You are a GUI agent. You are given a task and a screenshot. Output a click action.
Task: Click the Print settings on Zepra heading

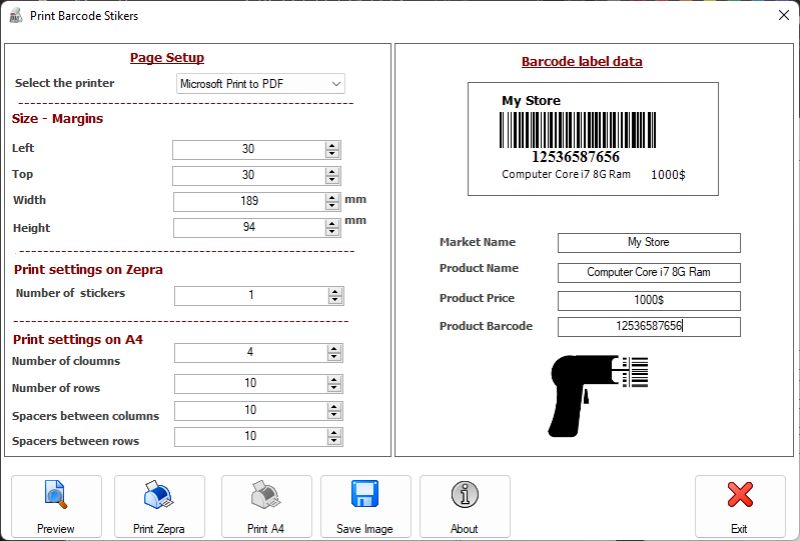point(88,269)
